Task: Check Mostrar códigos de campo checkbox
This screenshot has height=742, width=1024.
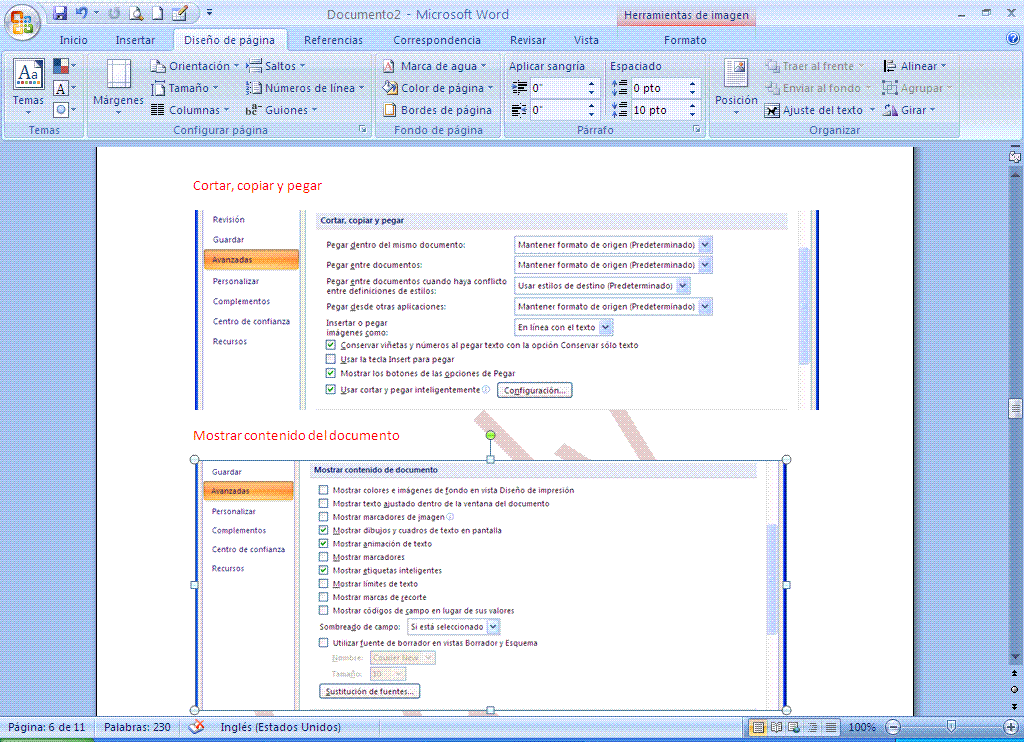Action: tap(323, 611)
